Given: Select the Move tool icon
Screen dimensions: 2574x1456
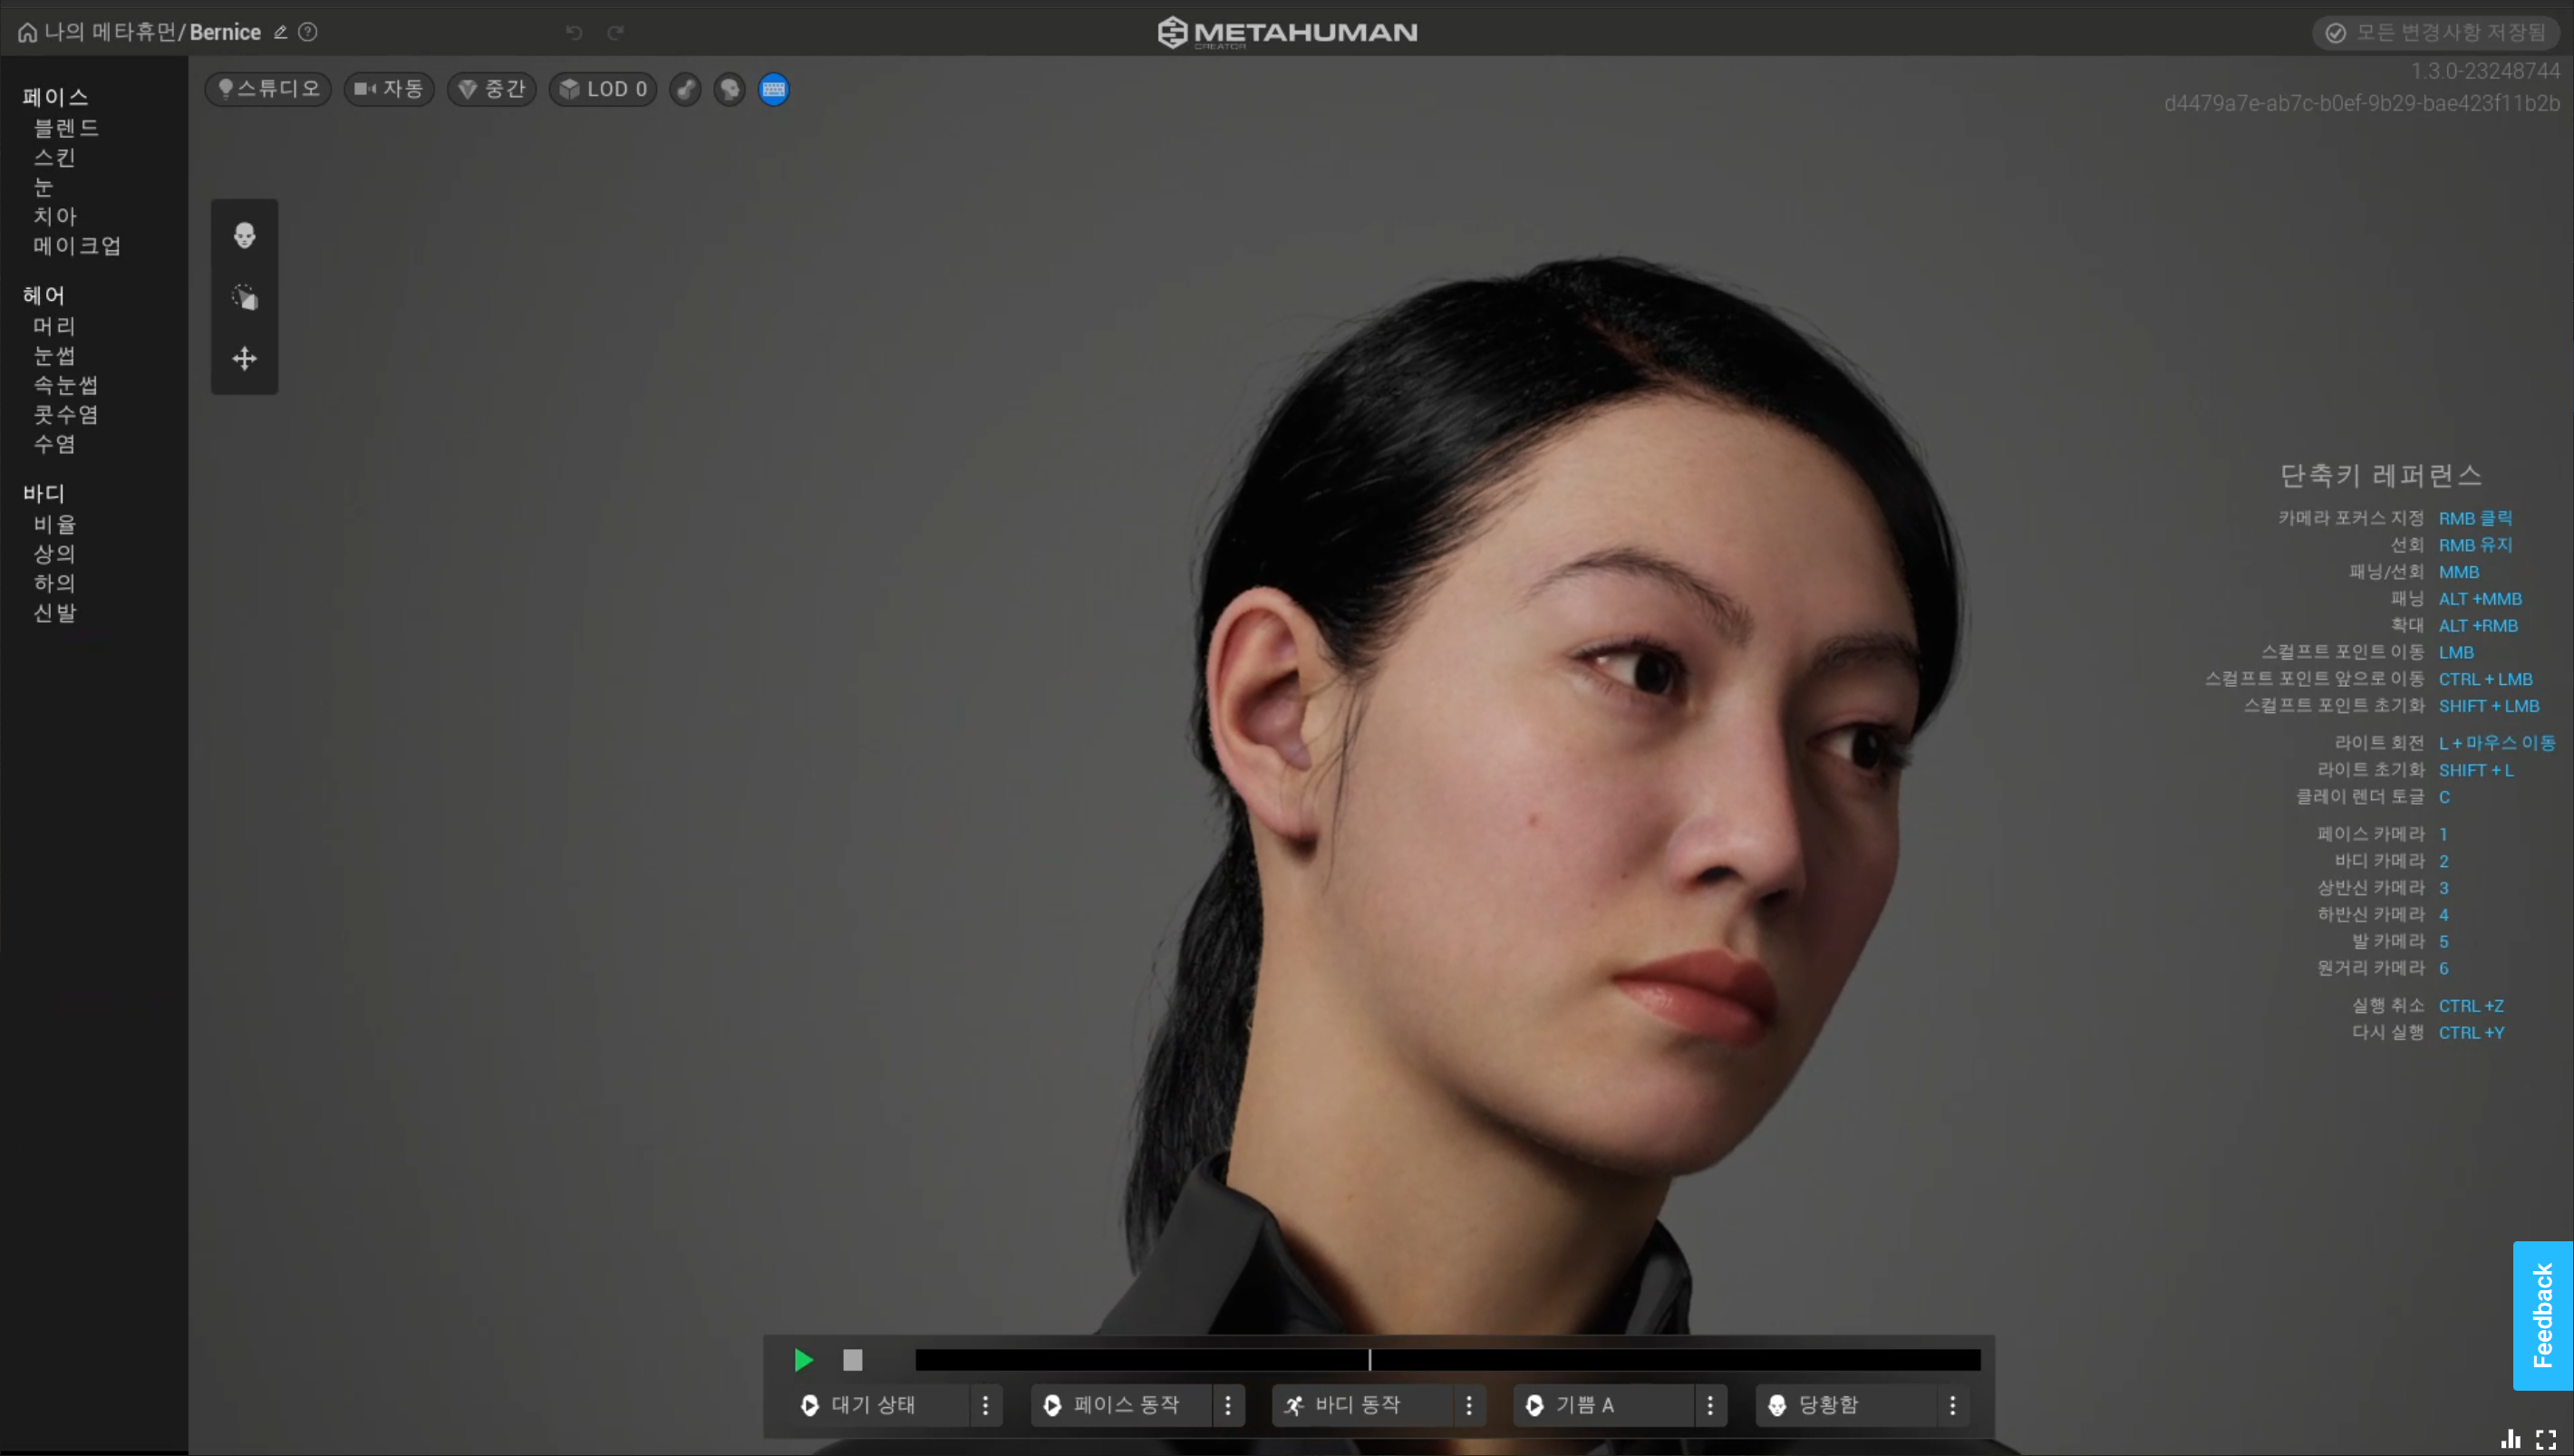Looking at the screenshot, I should pos(244,358).
